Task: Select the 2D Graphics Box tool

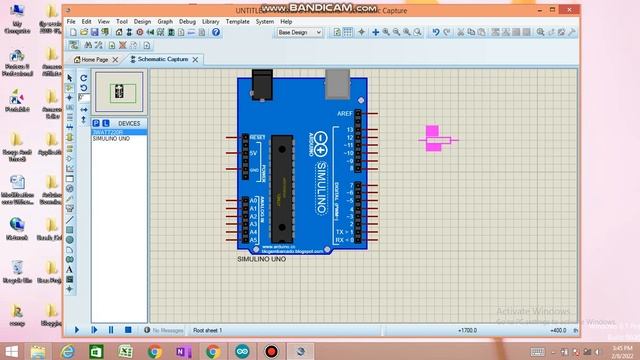Action: [70, 230]
